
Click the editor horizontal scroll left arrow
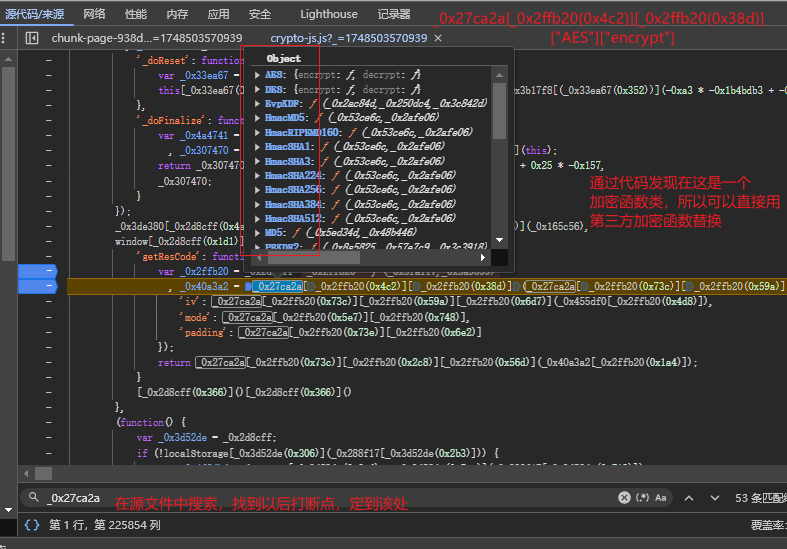[26, 473]
